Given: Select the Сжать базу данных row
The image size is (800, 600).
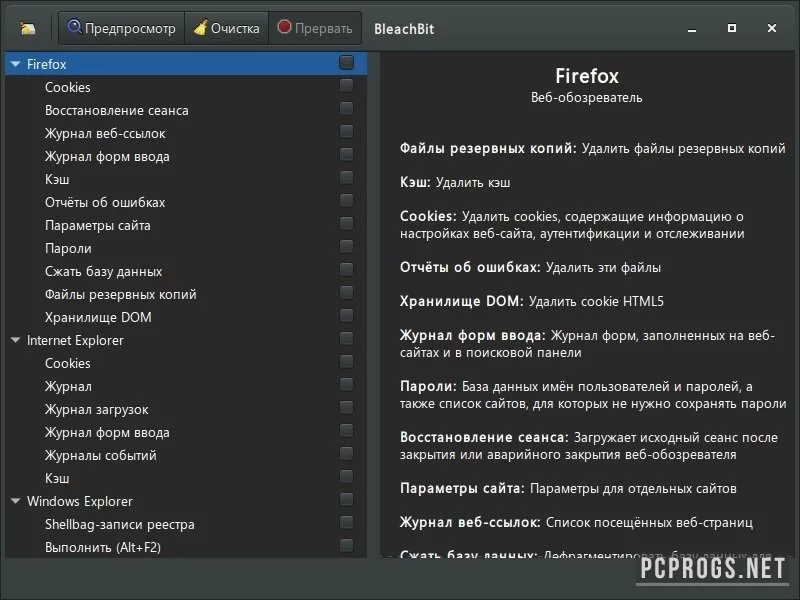Looking at the screenshot, I should [186, 271].
